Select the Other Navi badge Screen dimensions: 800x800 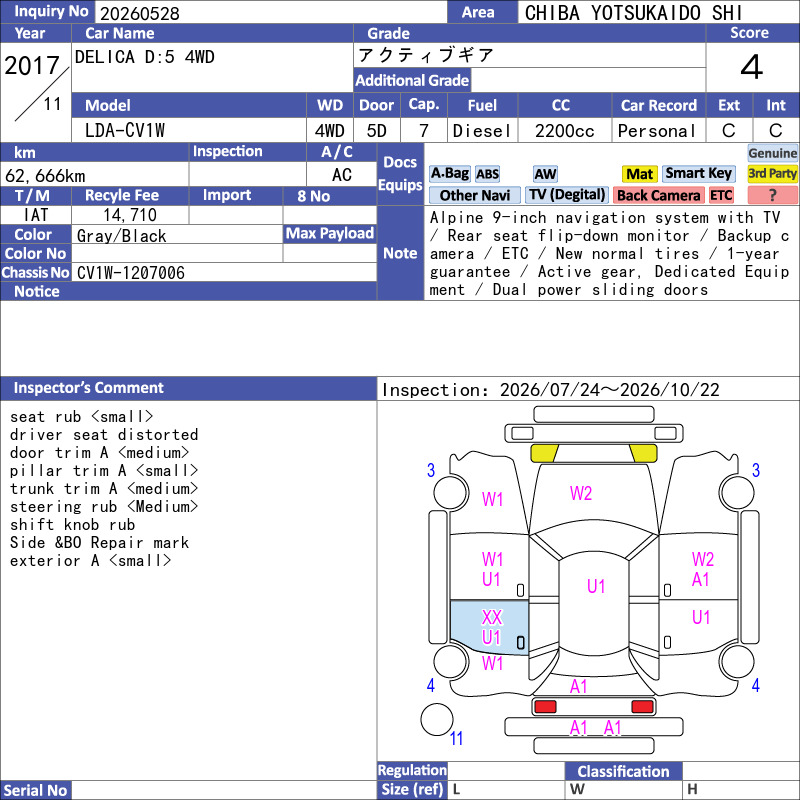tap(474, 195)
